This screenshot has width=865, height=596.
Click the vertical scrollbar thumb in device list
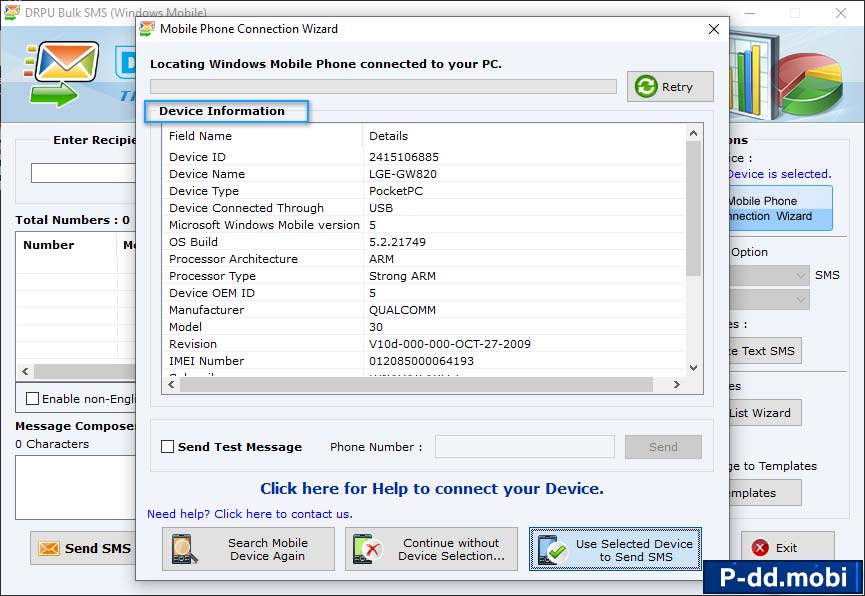click(693, 209)
